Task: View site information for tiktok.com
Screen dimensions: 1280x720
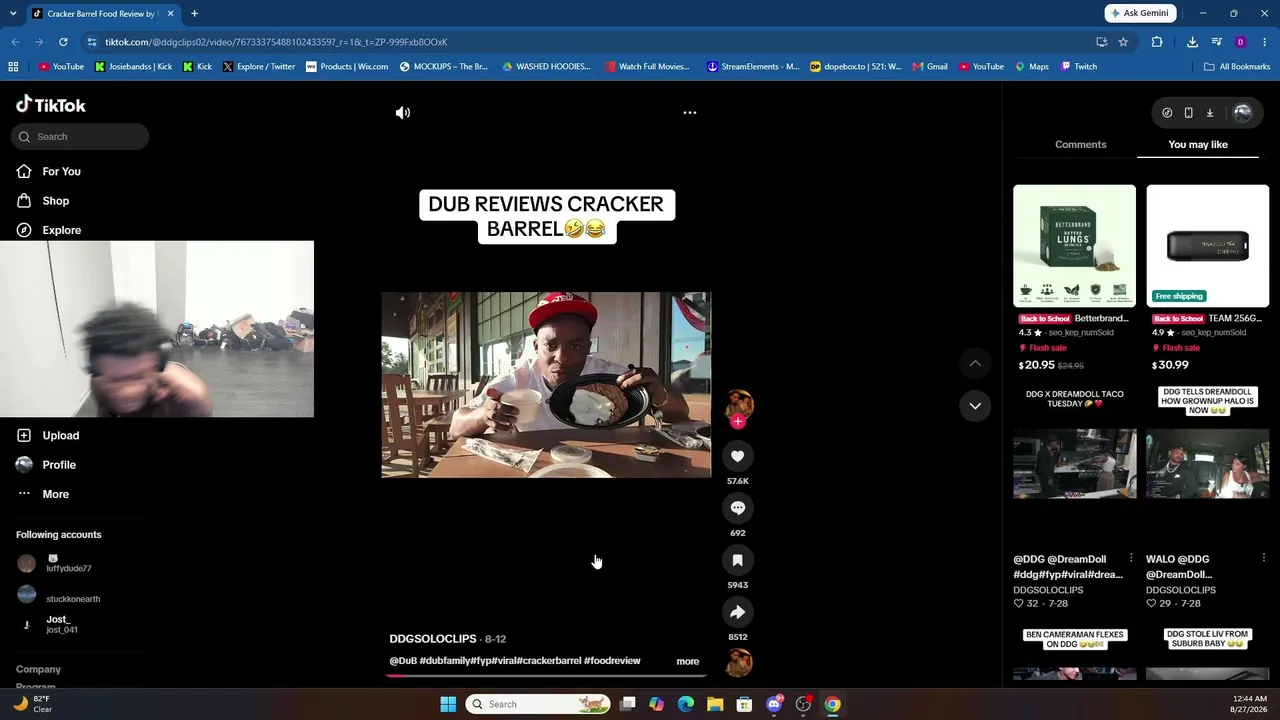Action: pyautogui.click(x=92, y=42)
